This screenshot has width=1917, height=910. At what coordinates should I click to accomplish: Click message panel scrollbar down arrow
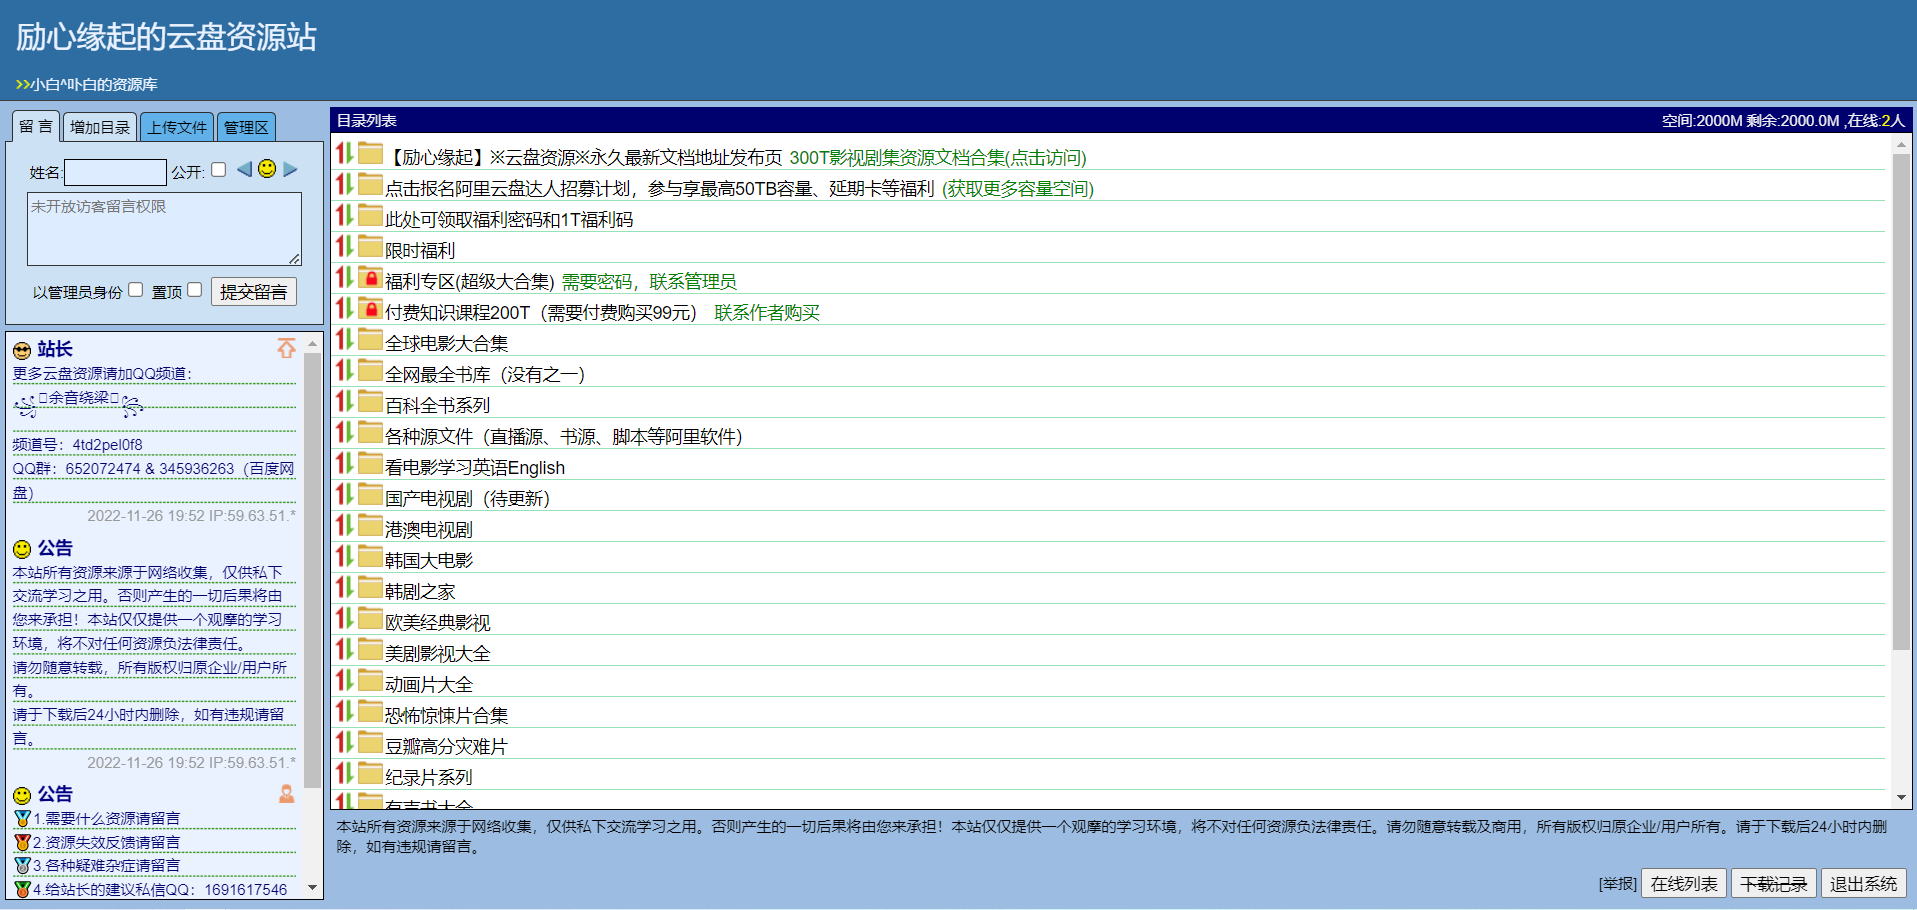pyautogui.click(x=313, y=887)
